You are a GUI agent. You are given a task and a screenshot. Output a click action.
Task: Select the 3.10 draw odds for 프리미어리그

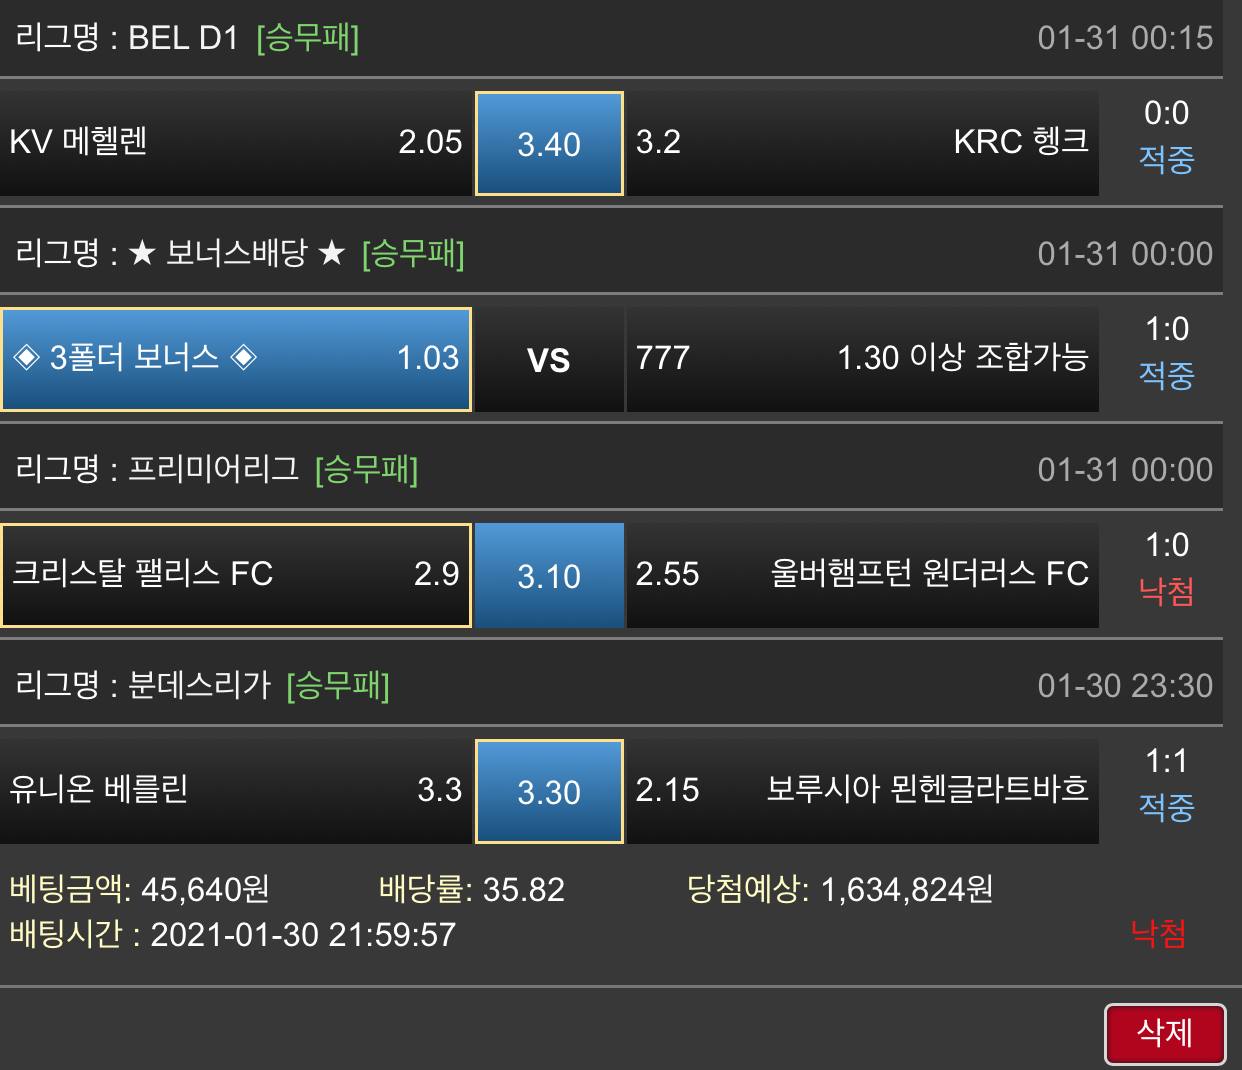[x=549, y=576]
